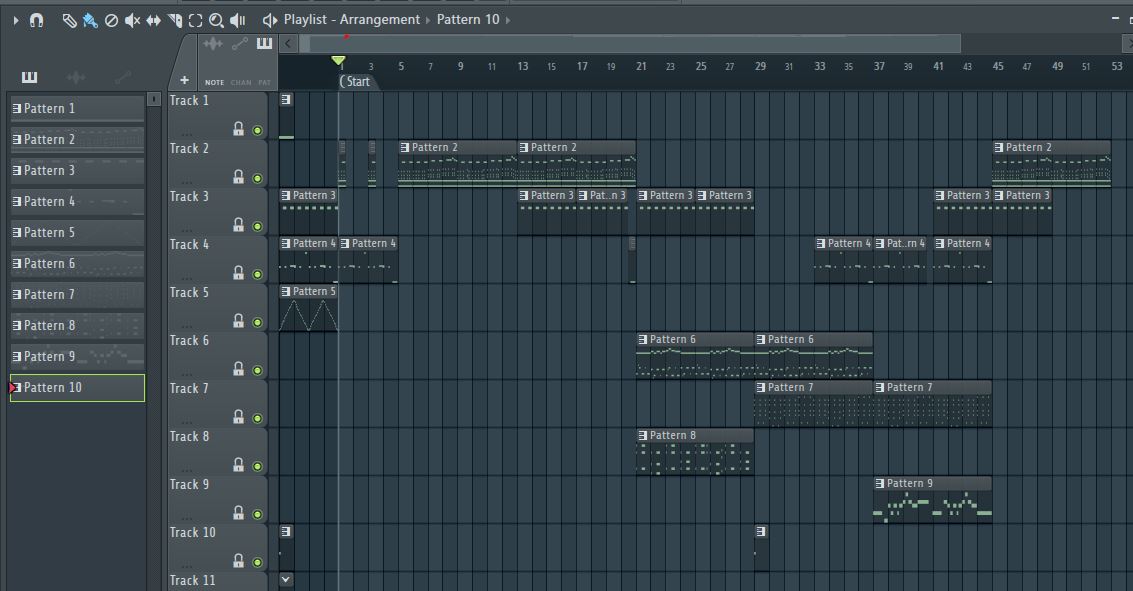Select Pattern 3 in the picker
This screenshot has height=591, width=1133.
[77, 171]
